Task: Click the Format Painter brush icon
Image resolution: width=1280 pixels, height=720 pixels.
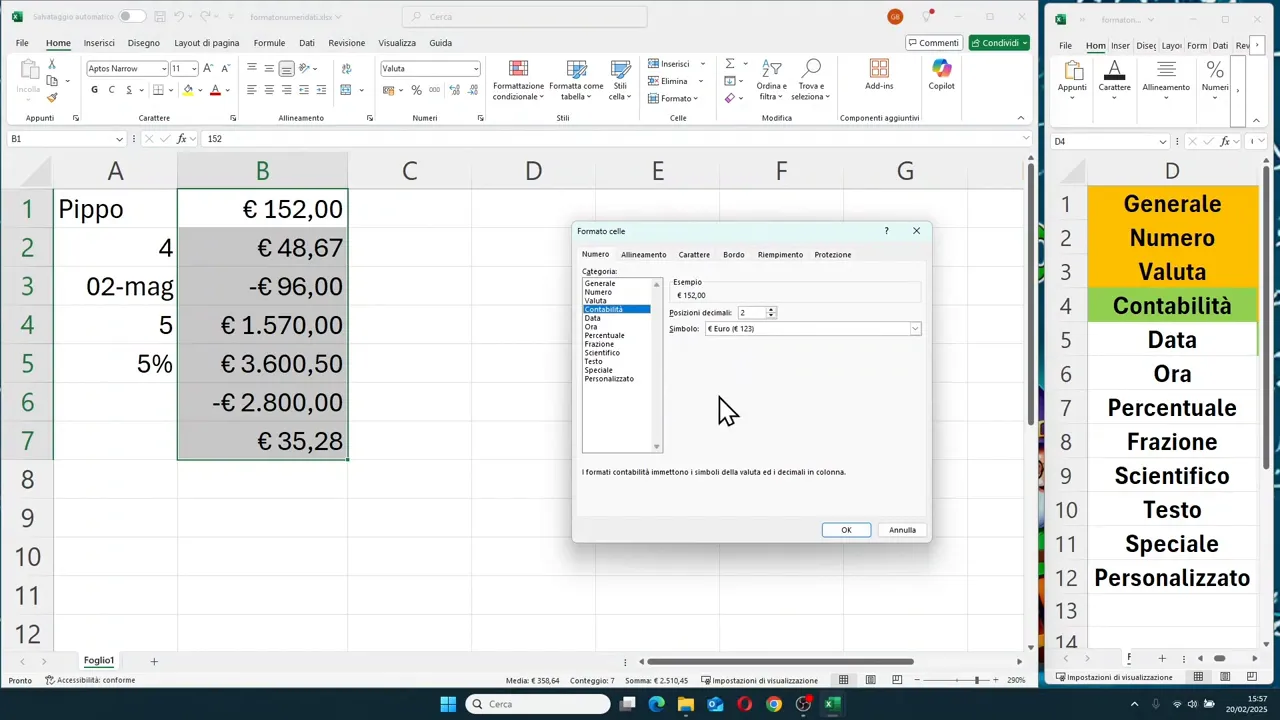Action: [52, 97]
